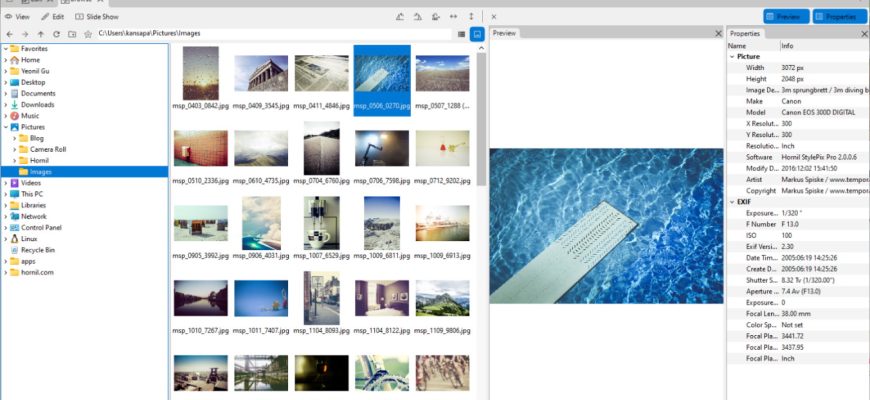Click the thumbnail pane vertical scrollbar
The height and width of the screenshot is (400, 870).
tap(481, 119)
